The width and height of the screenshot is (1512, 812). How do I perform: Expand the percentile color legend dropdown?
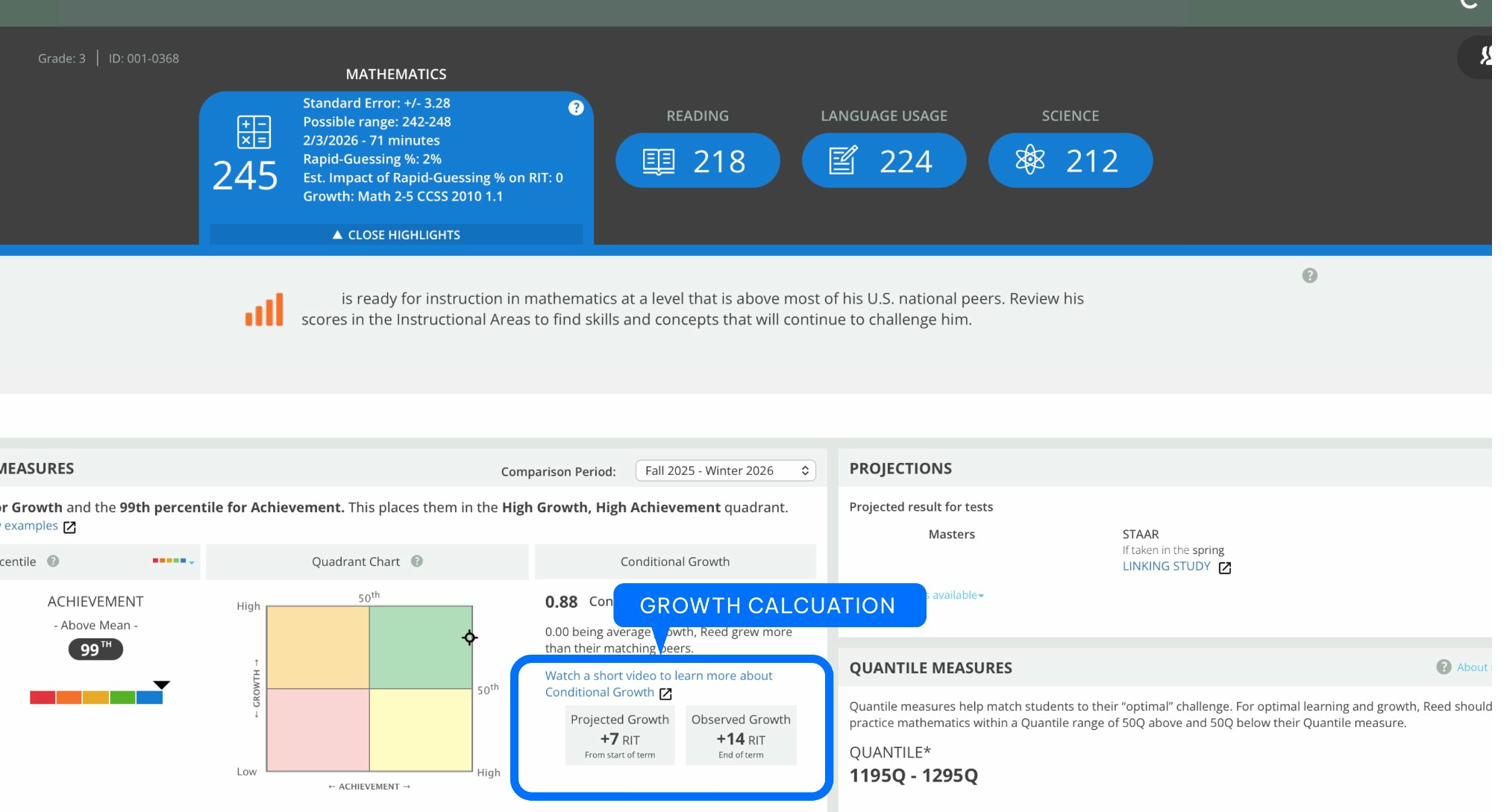pos(174,562)
